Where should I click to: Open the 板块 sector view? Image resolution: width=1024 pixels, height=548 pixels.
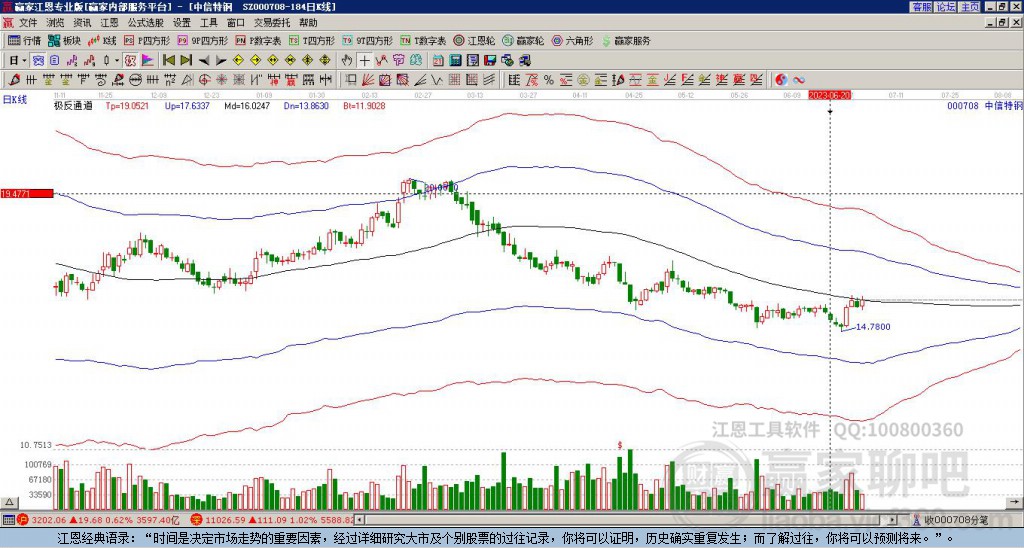click(x=64, y=40)
